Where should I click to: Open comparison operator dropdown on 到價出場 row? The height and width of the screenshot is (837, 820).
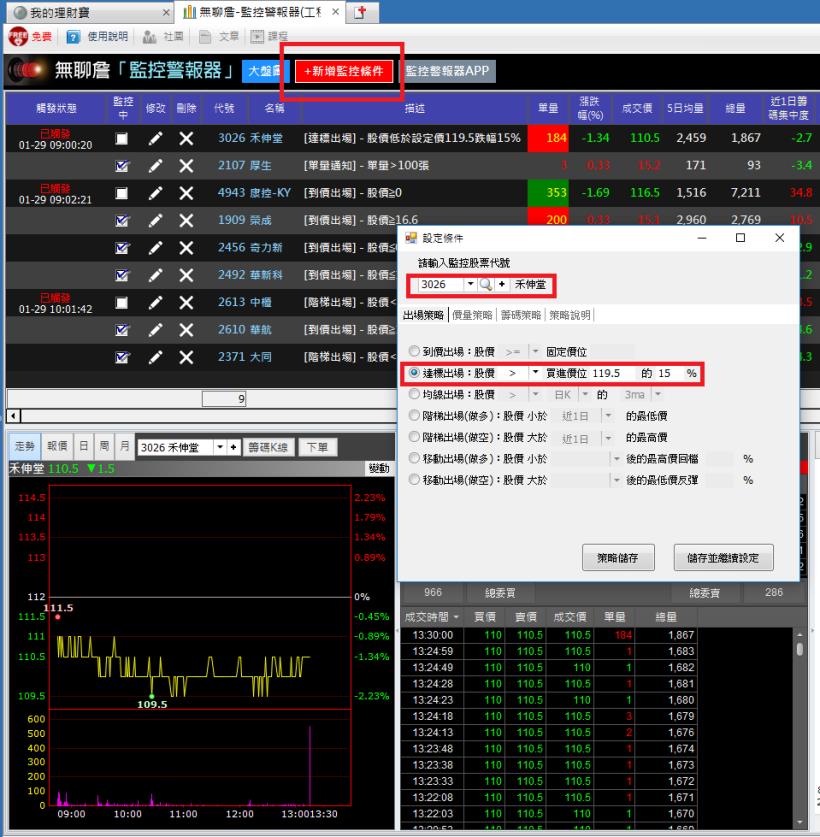[535, 351]
